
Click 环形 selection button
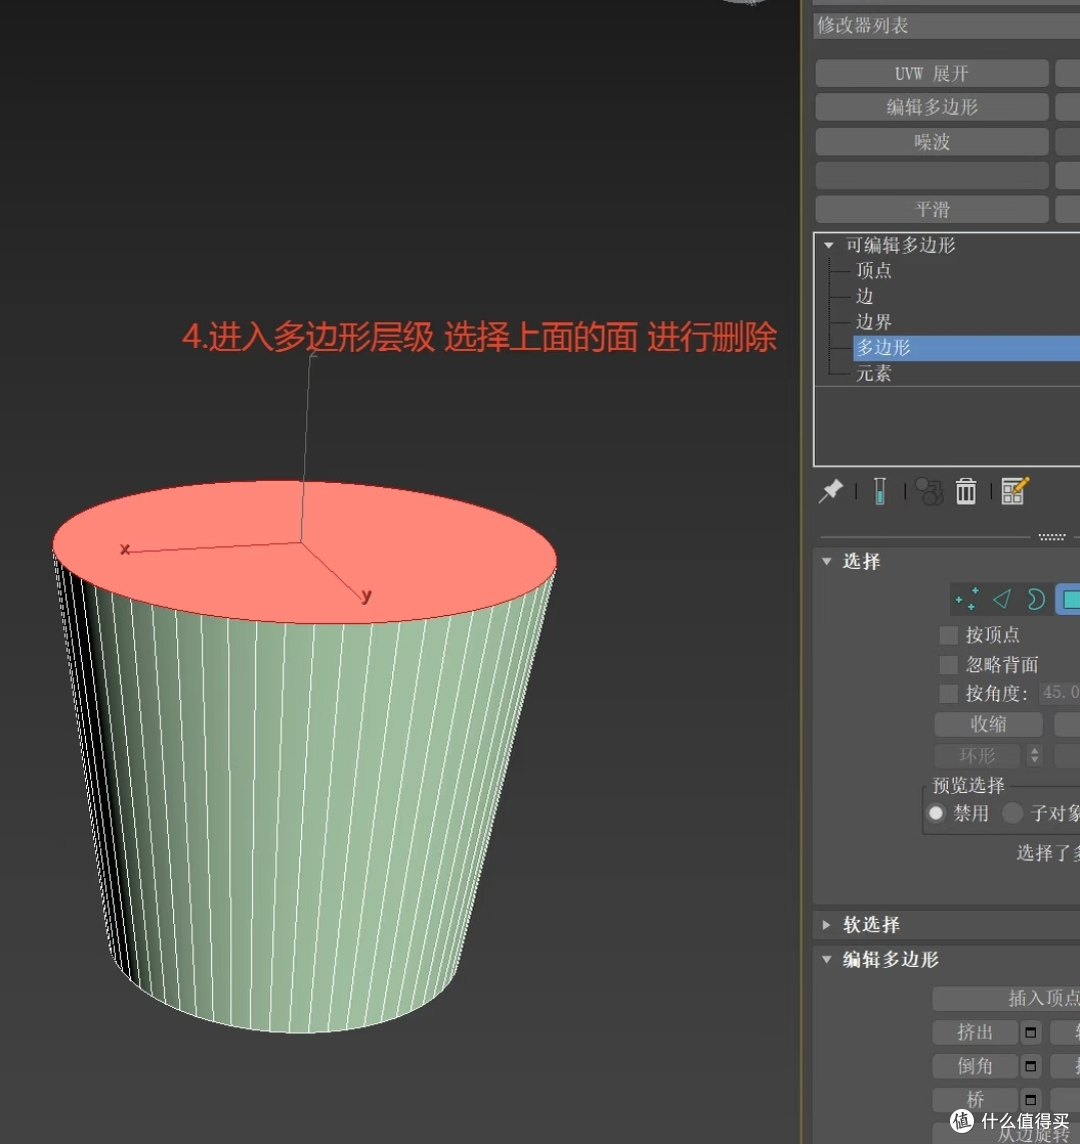[x=978, y=755]
